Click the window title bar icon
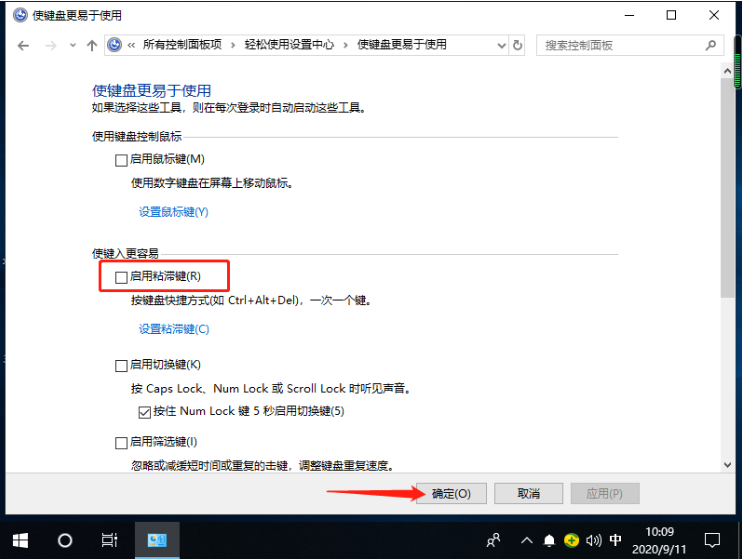 pos(20,15)
